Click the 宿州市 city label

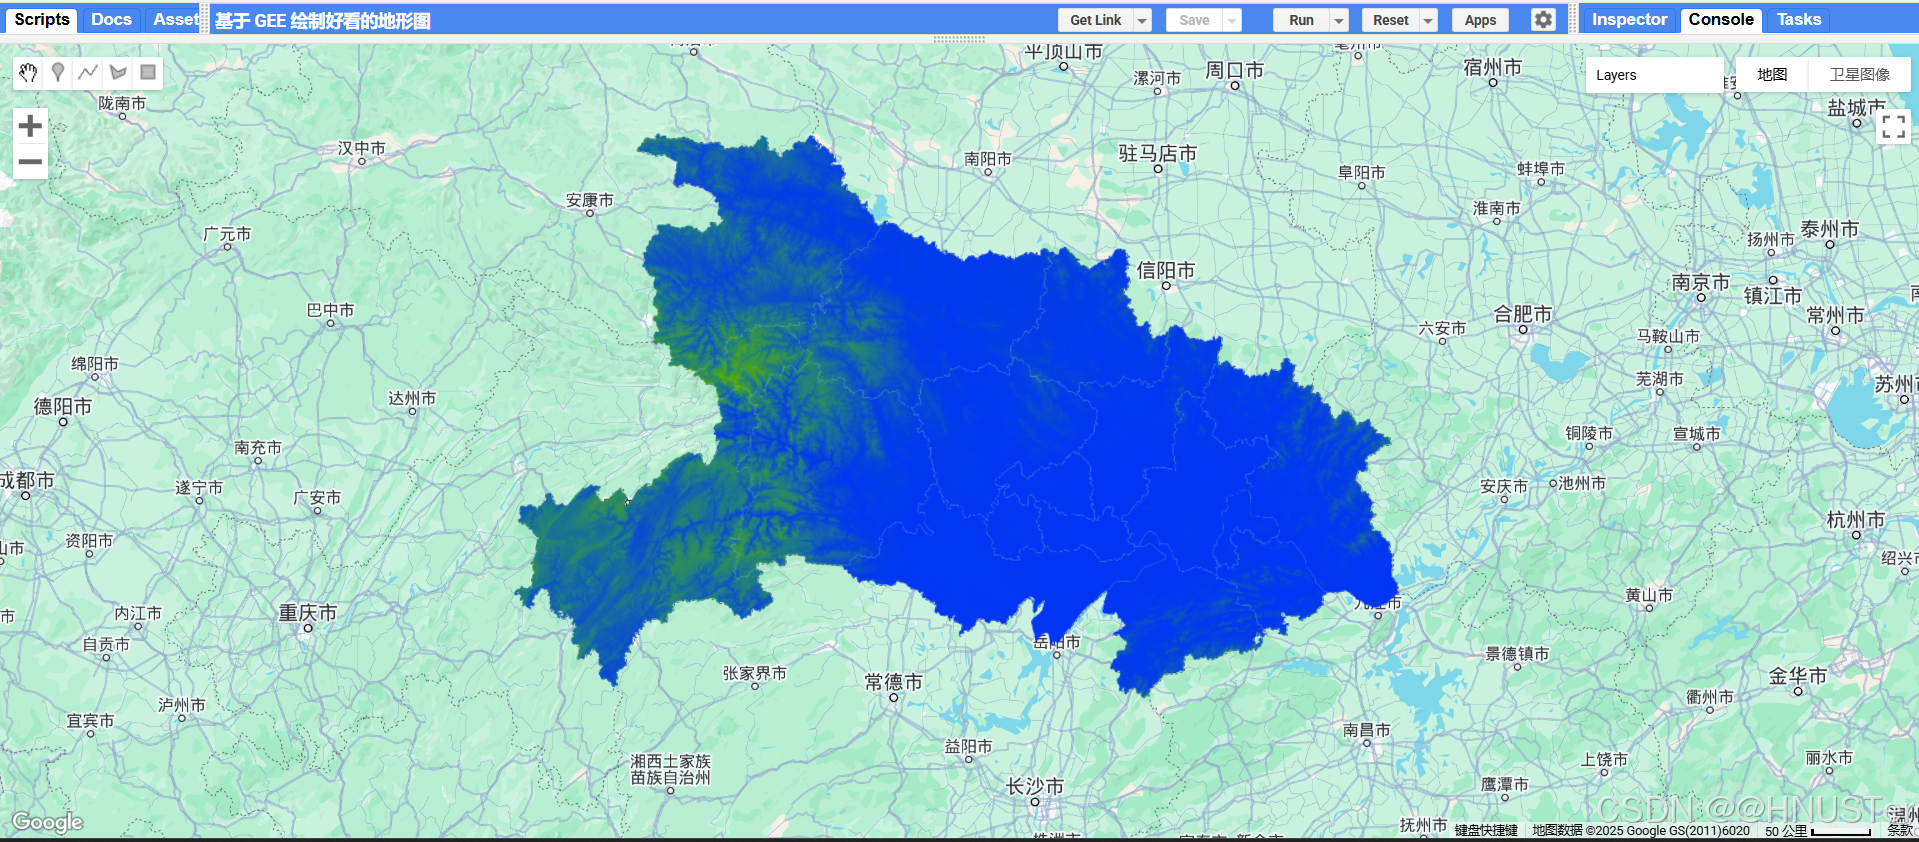[1492, 67]
